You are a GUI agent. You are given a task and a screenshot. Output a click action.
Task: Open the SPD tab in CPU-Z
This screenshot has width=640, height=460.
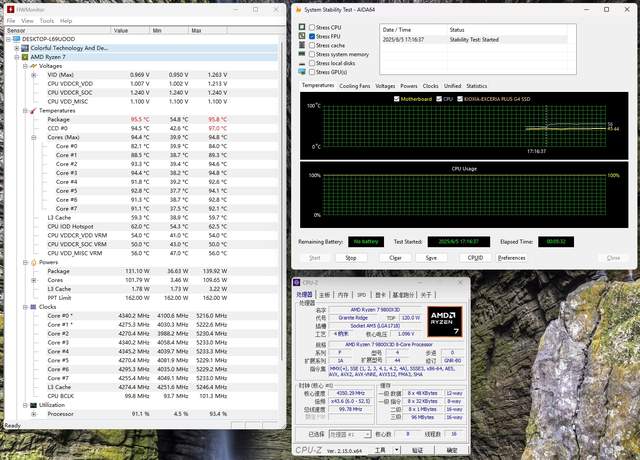pyautogui.click(x=362, y=295)
